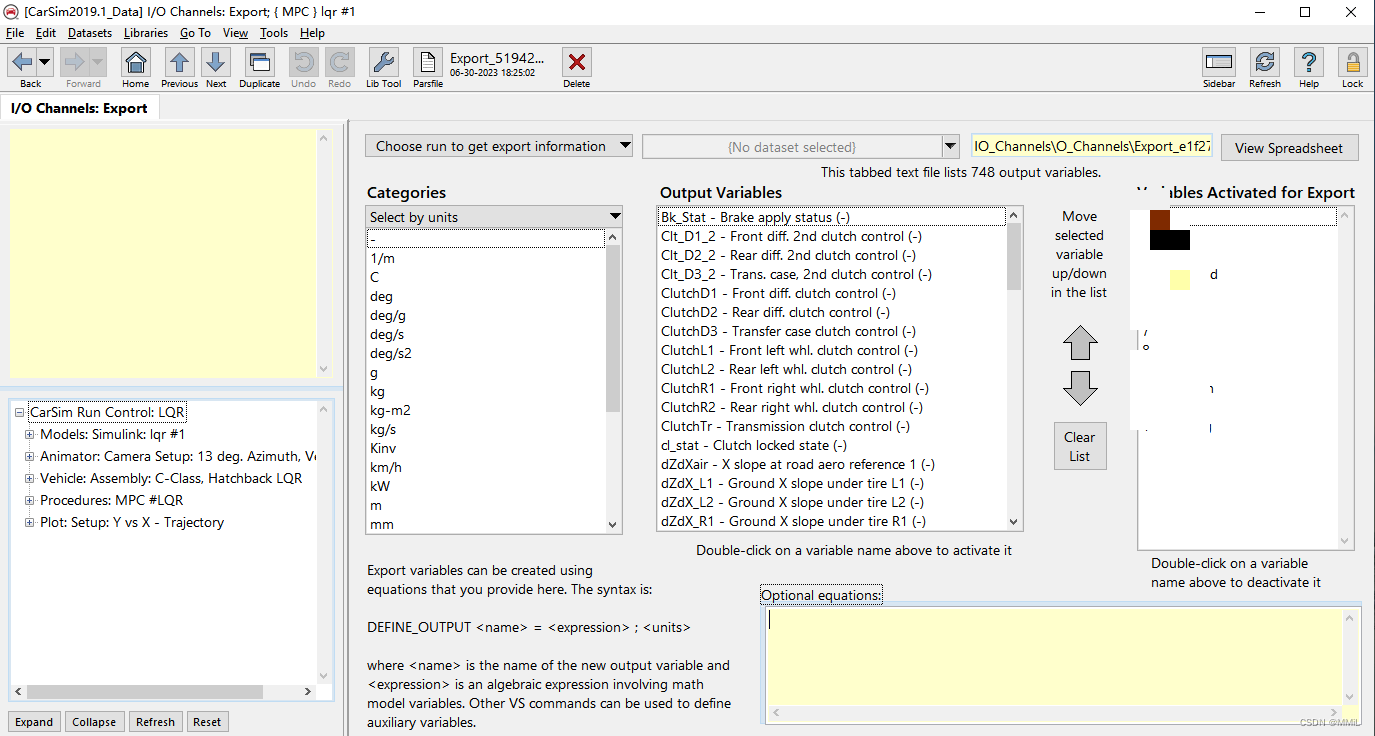
Task: Go to Previous dataset with up arrow
Action: click(x=179, y=63)
